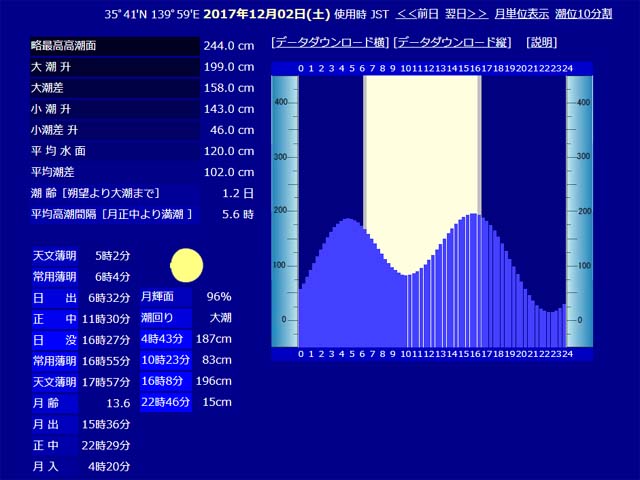The height and width of the screenshot is (480, 640).
Task: Click moonrise time 15時36分
Action: click(x=106, y=424)
